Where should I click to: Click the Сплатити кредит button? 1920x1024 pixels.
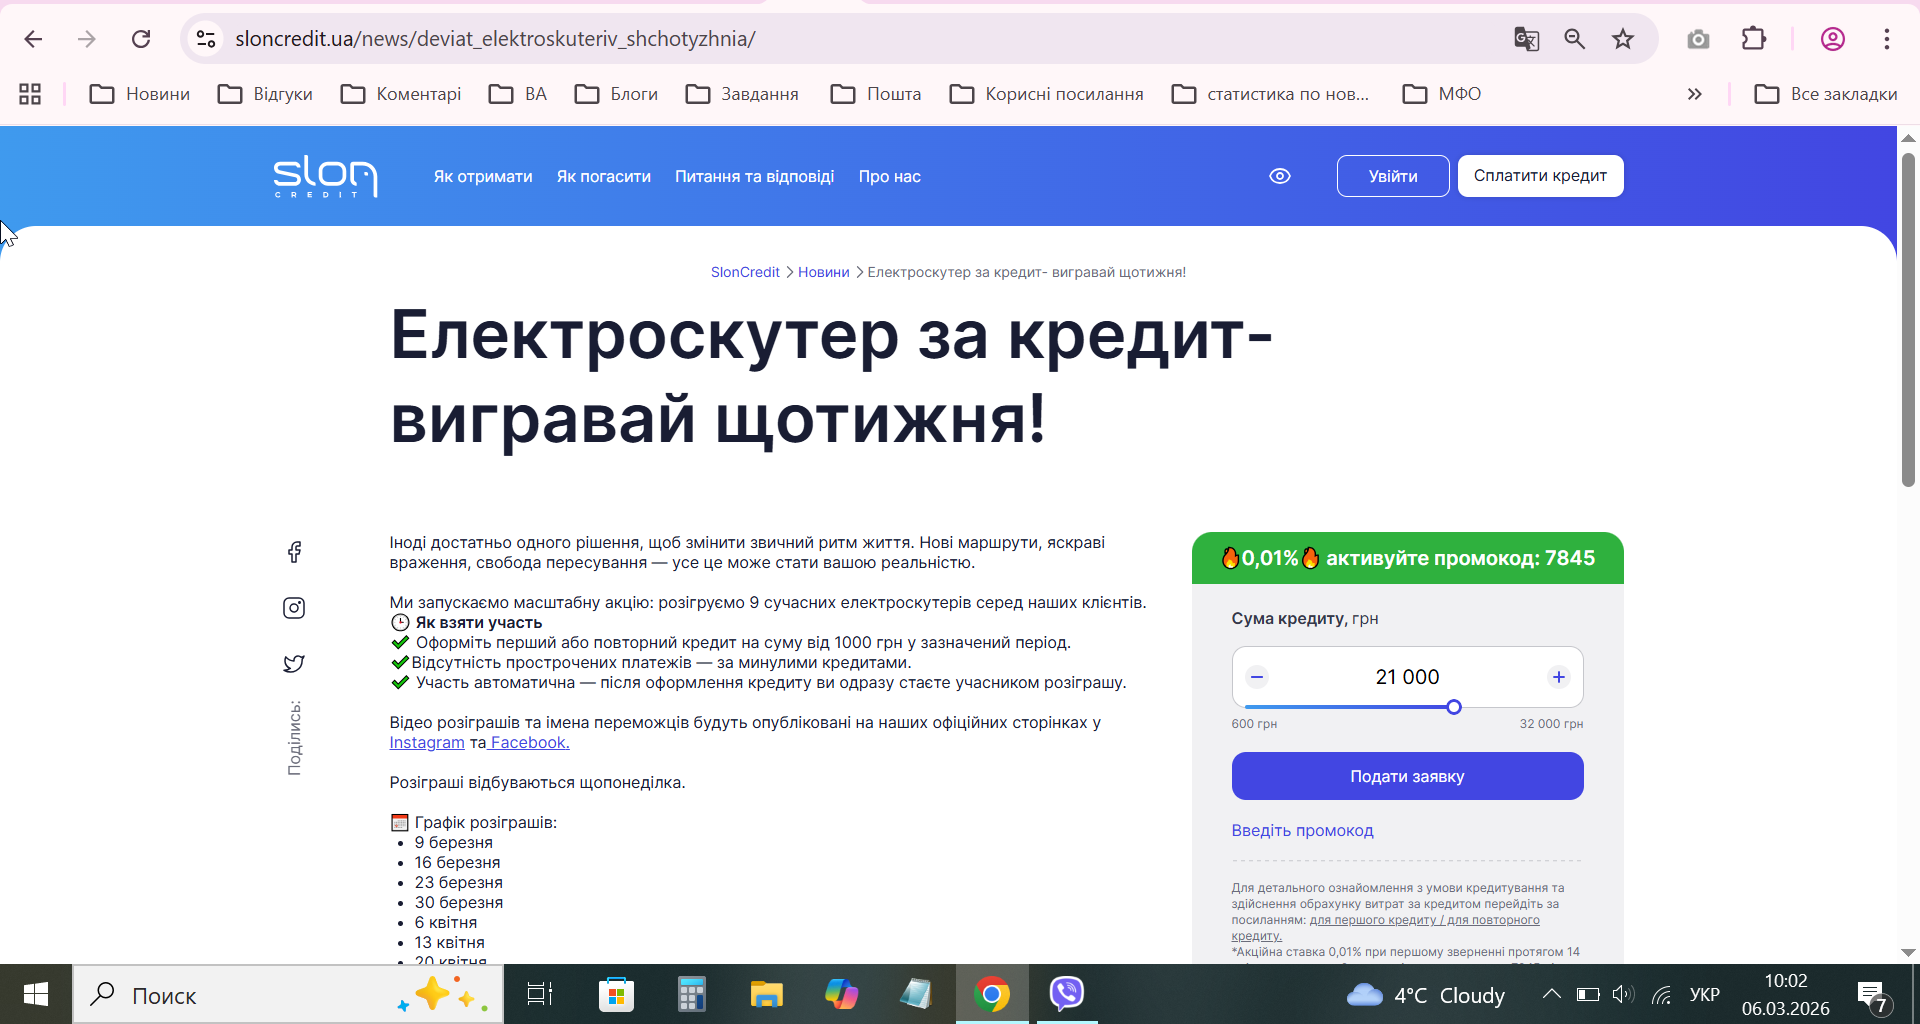pyautogui.click(x=1540, y=176)
